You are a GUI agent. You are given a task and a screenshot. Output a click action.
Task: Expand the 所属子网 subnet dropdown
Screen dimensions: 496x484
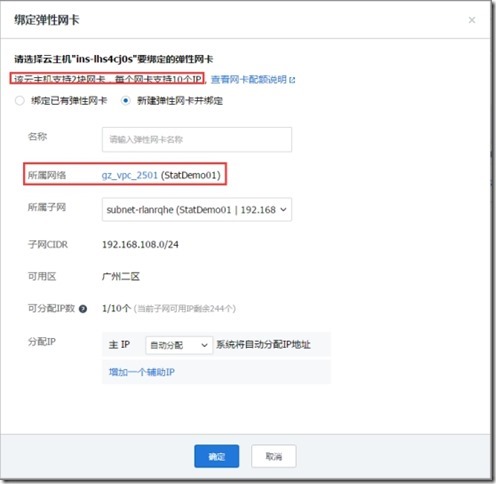point(197,210)
